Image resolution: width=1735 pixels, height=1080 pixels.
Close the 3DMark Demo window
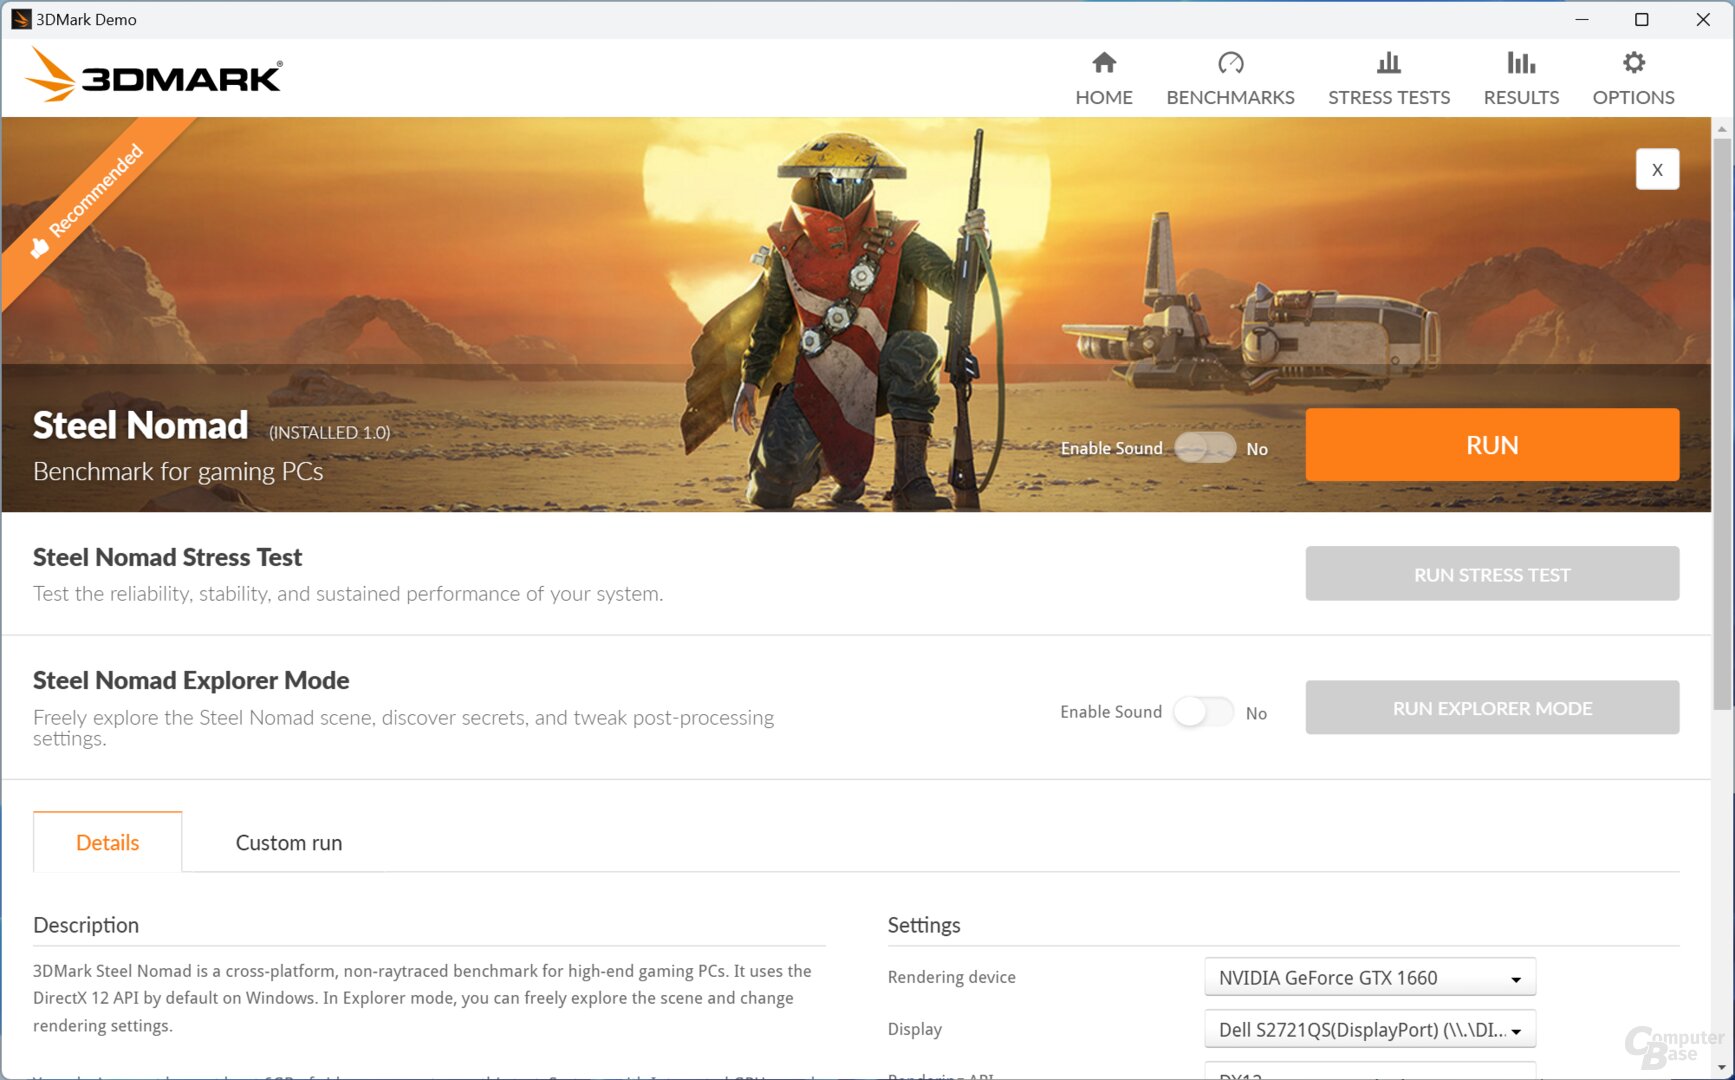tap(1702, 19)
